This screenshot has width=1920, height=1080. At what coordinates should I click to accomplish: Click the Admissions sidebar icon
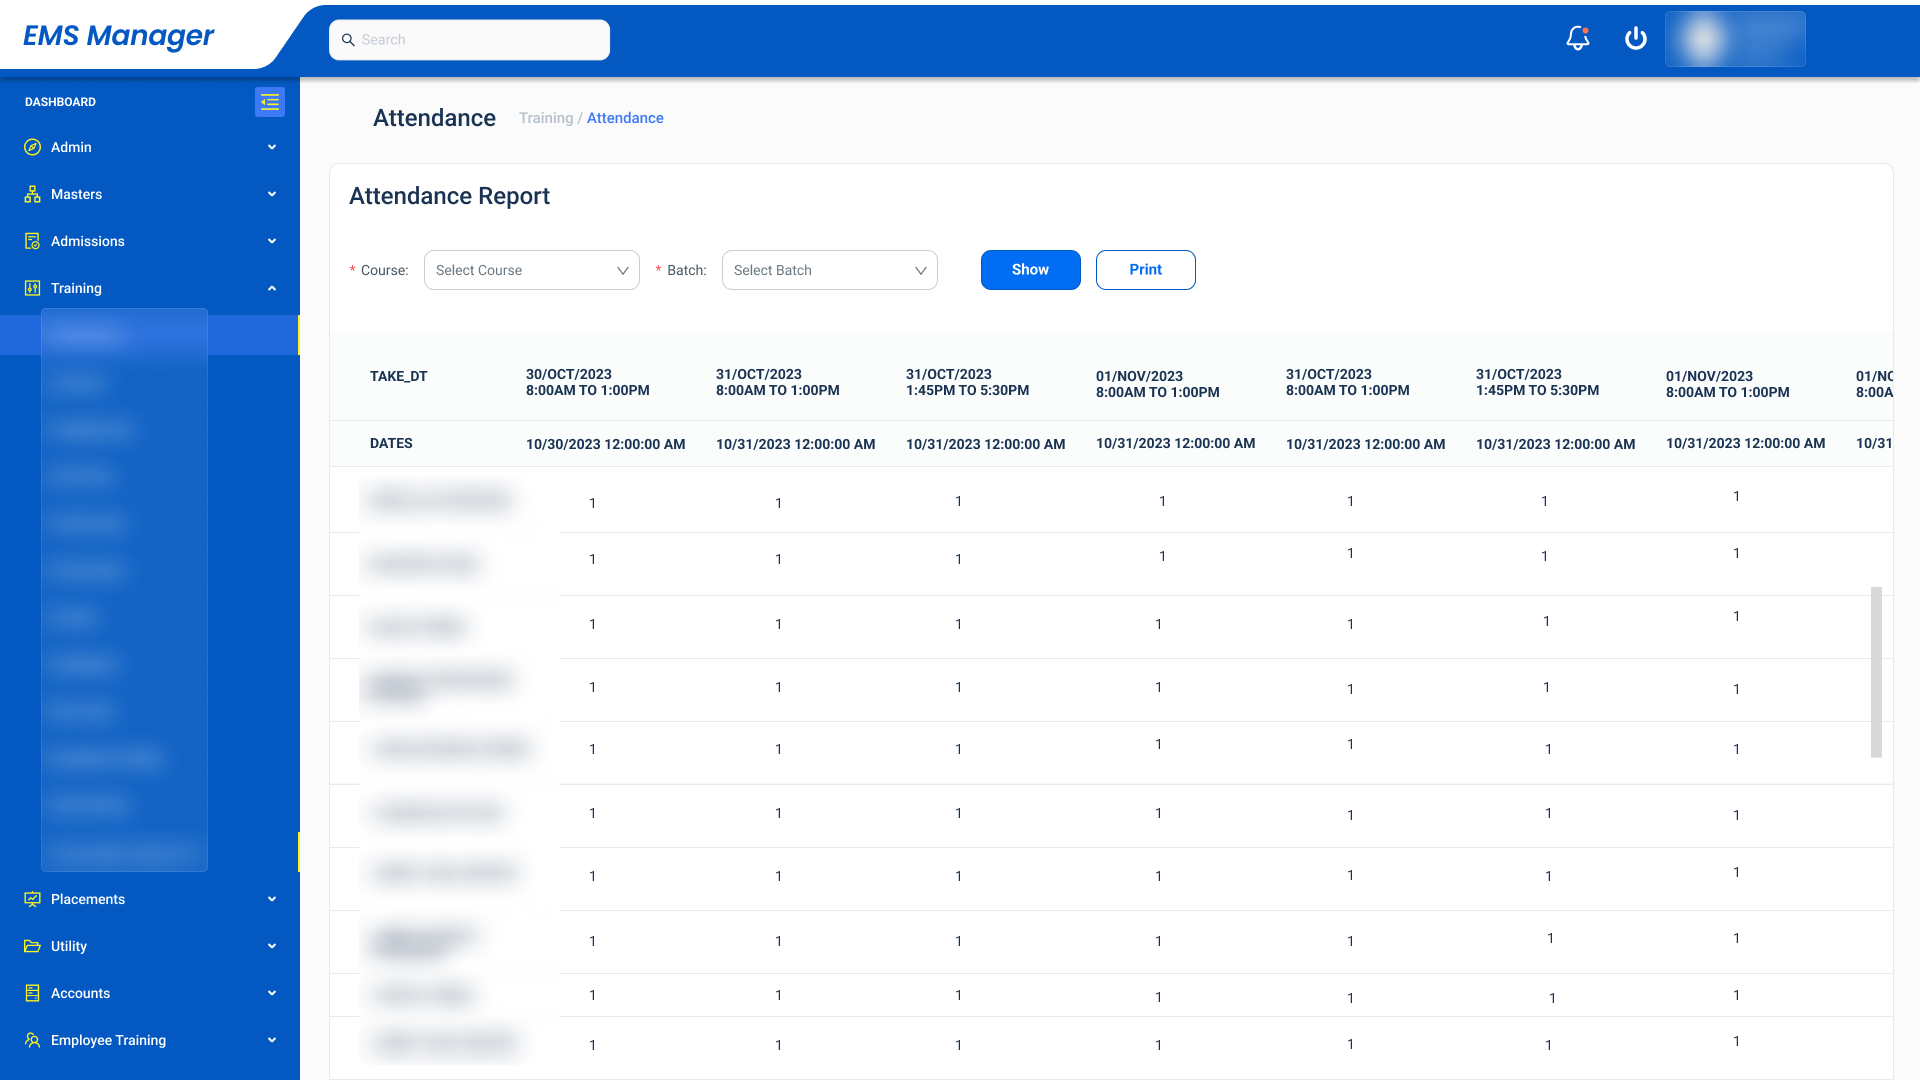(x=33, y=241)
